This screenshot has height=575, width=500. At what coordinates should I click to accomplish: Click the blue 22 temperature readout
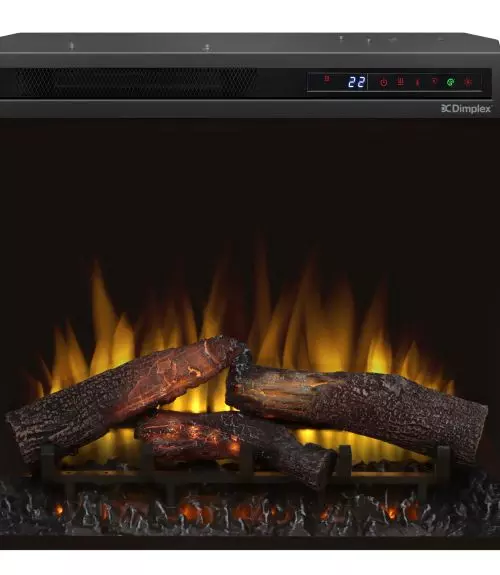click(x=357, y=82)
